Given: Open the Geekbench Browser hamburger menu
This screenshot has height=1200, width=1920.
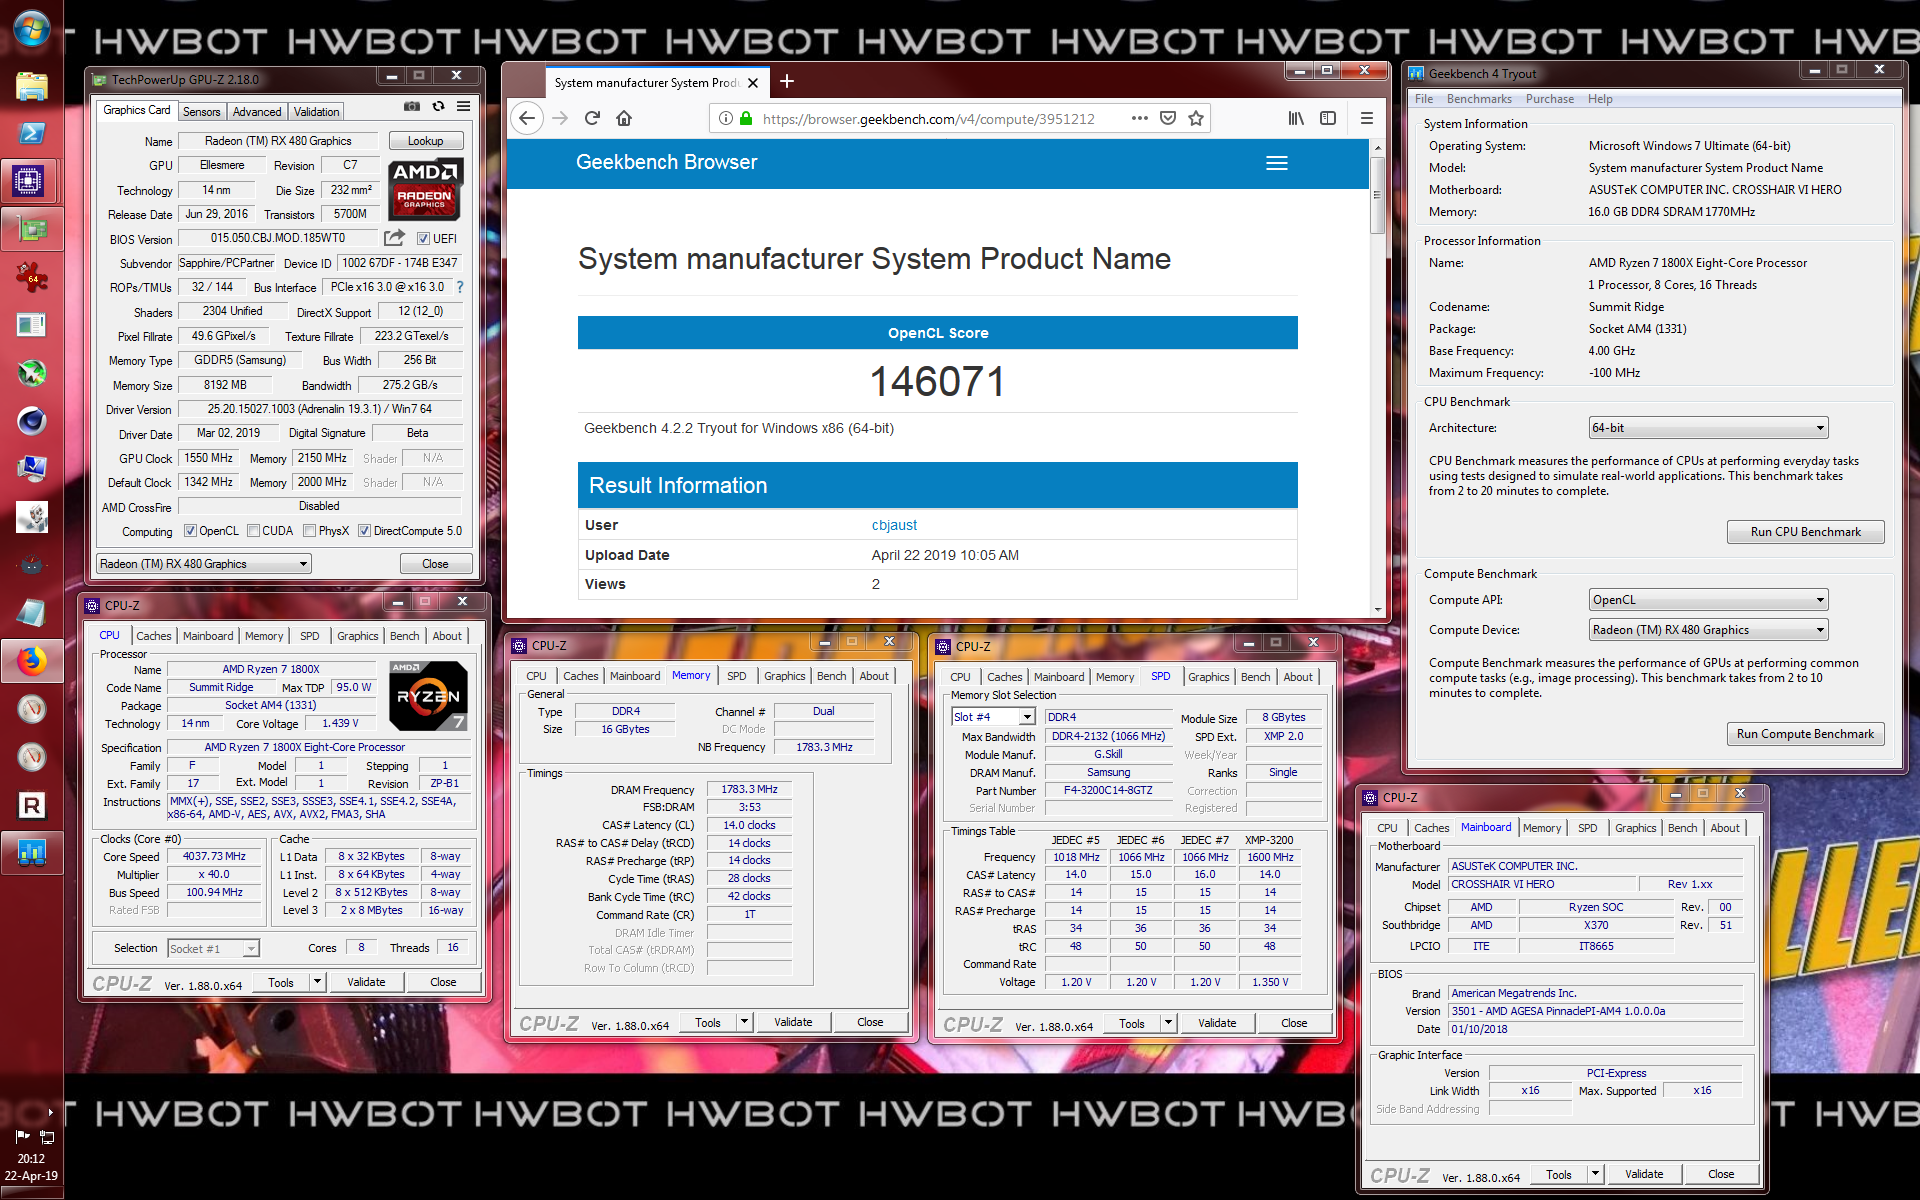Looking at the screenshot, I should 1277,163.
